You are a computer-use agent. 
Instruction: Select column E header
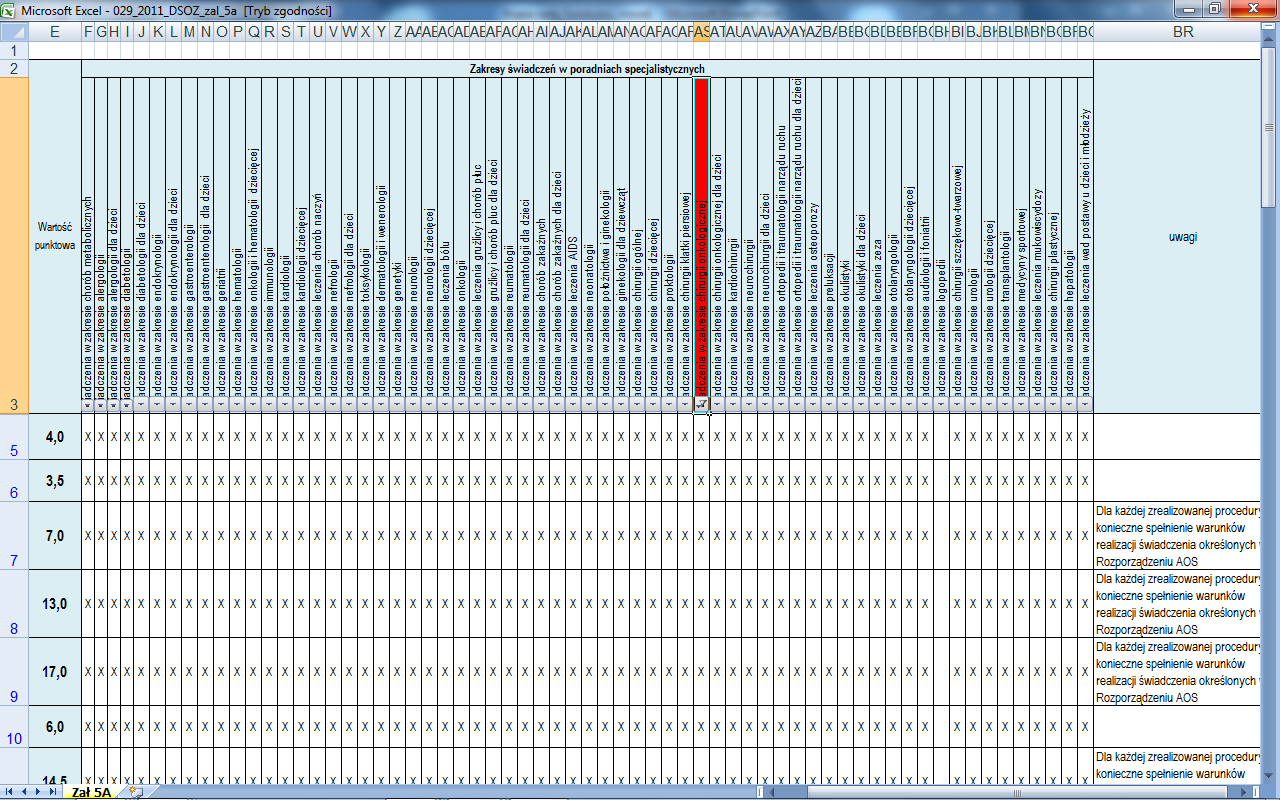[x=55, y=32]
